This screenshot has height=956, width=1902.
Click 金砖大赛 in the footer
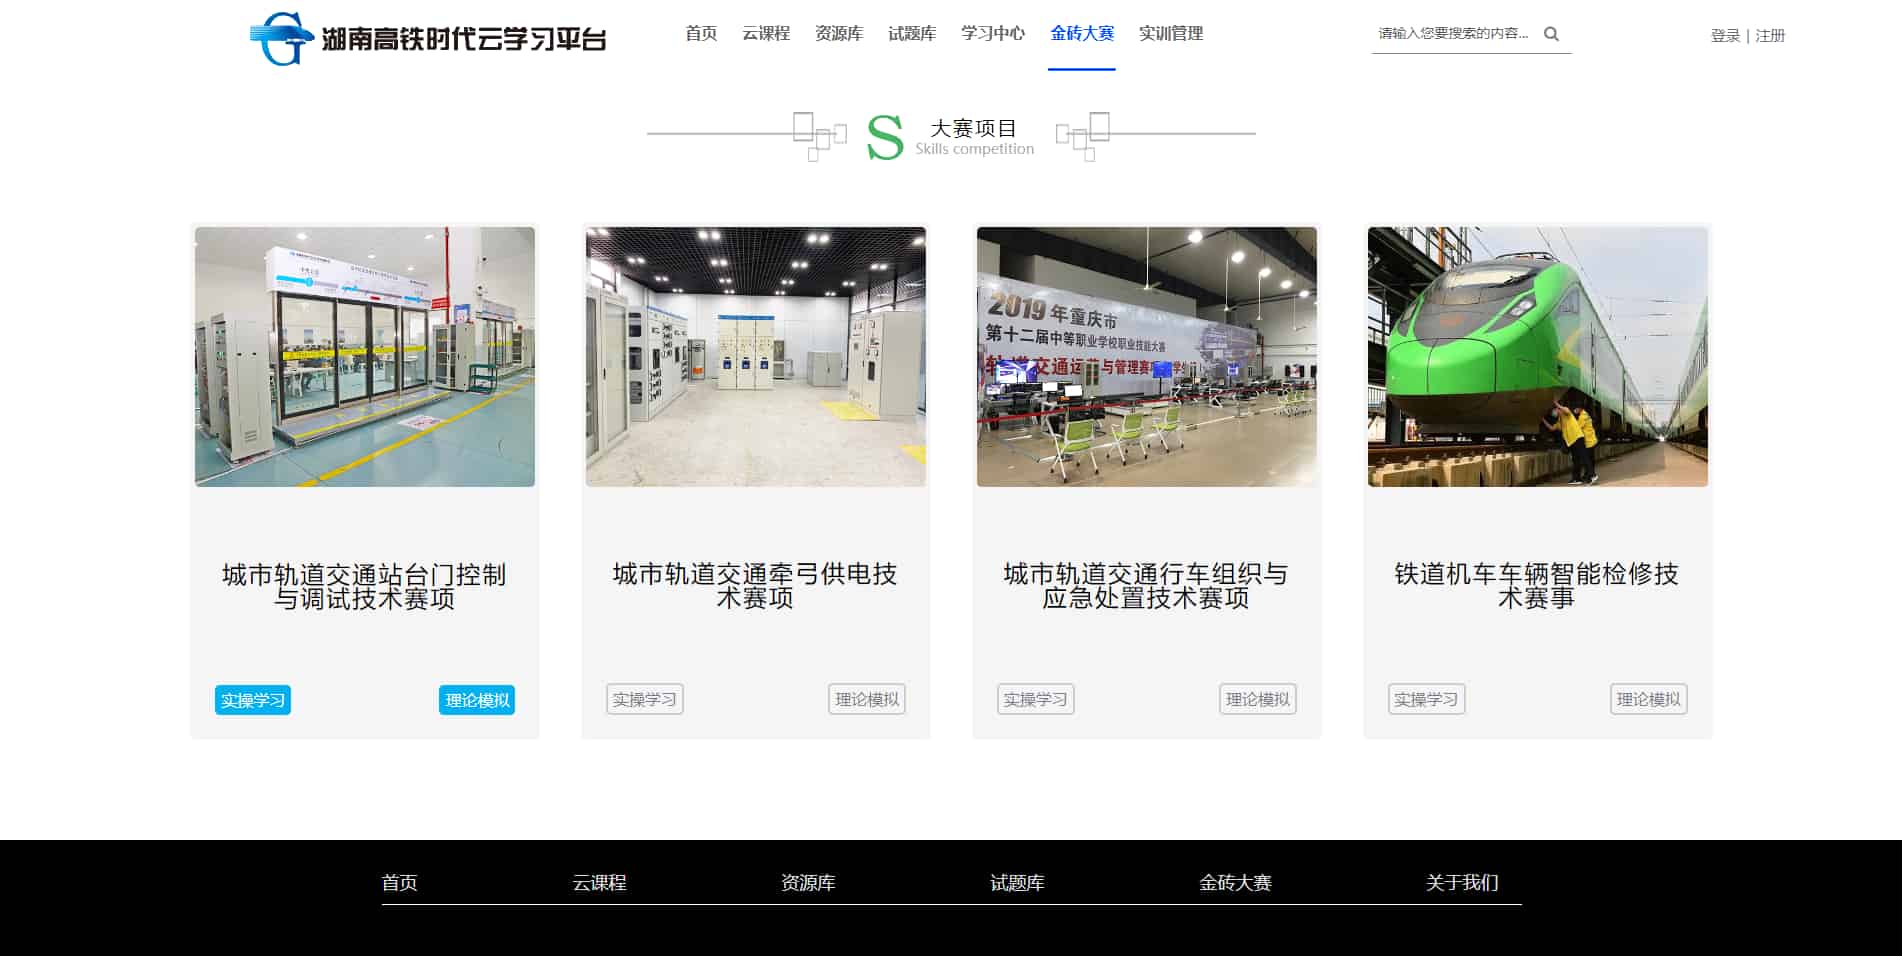1235,883
